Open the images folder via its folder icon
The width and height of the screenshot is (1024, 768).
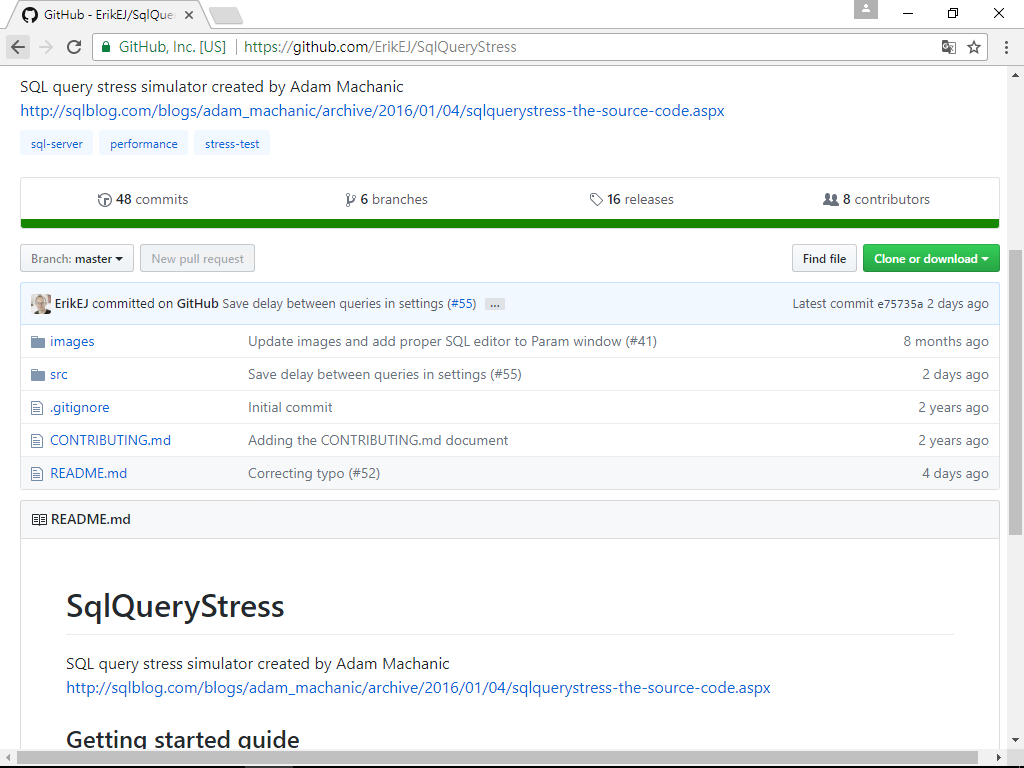pyautogui.click(x=37, y=341)
